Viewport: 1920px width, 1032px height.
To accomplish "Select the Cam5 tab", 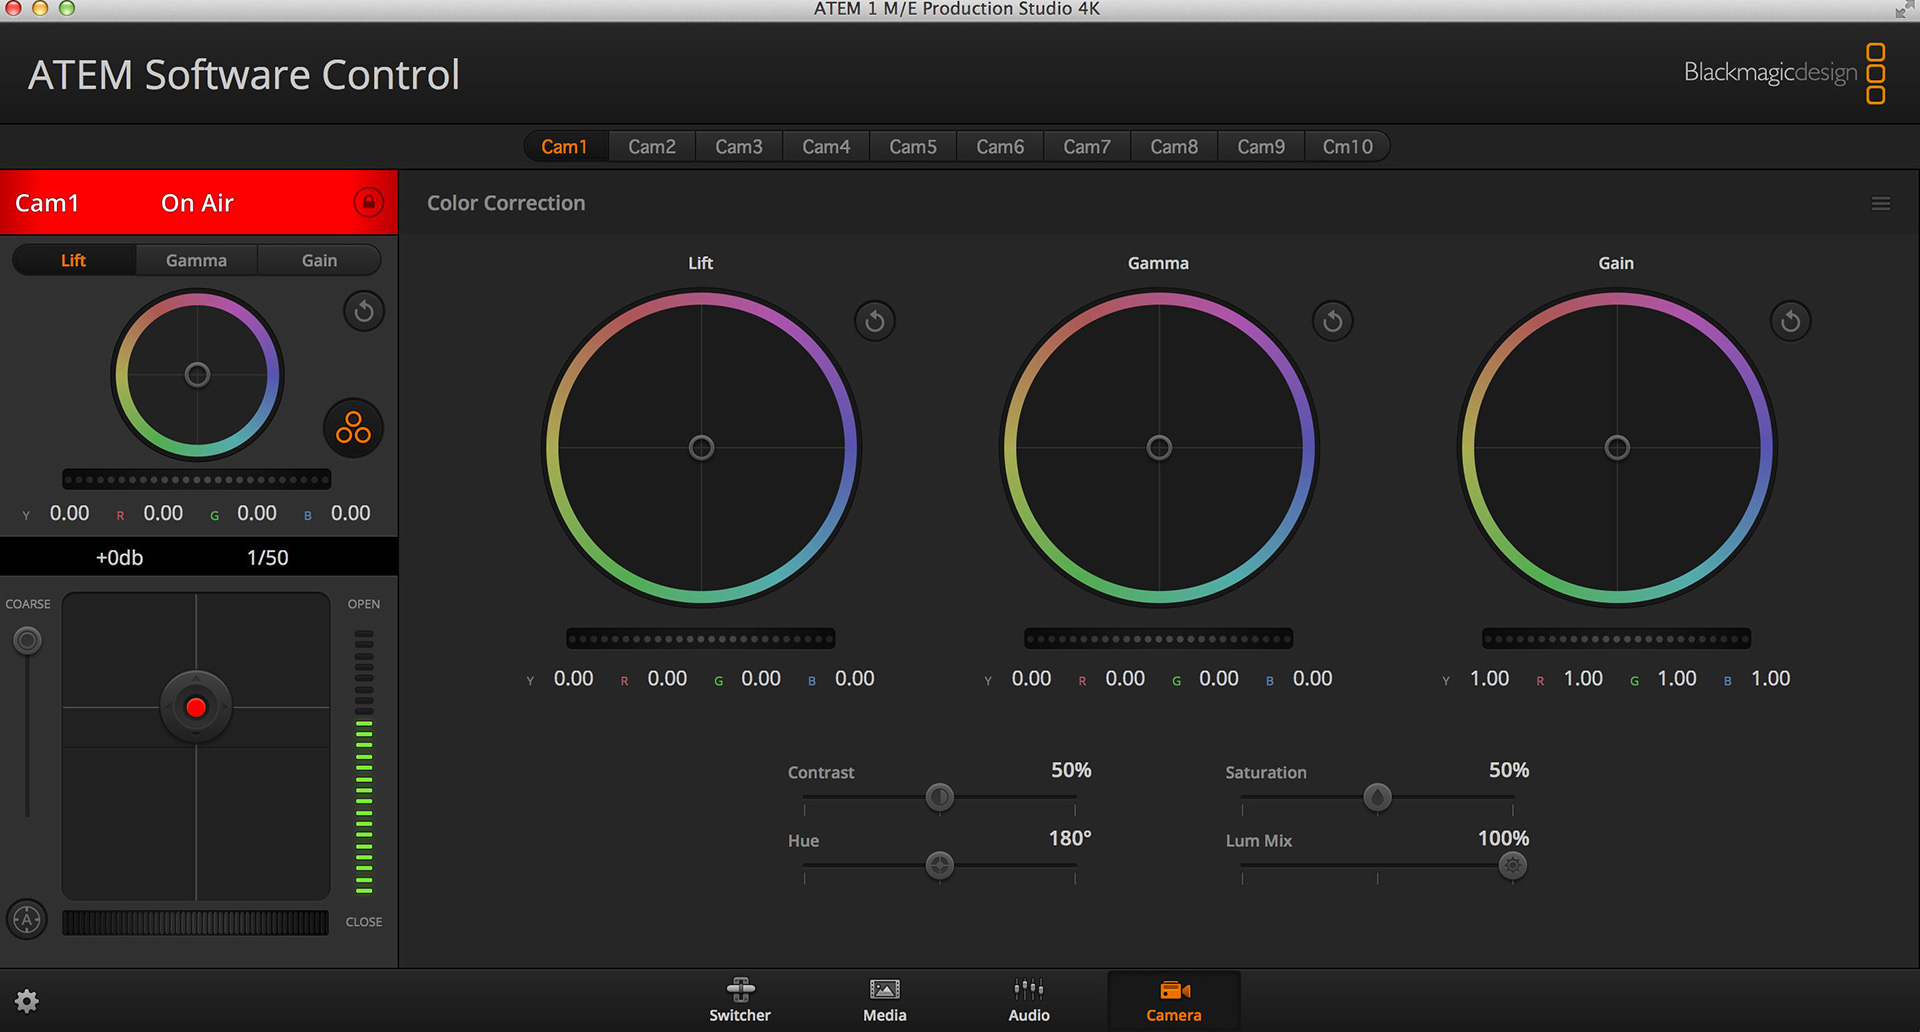I will pos(912,146).
